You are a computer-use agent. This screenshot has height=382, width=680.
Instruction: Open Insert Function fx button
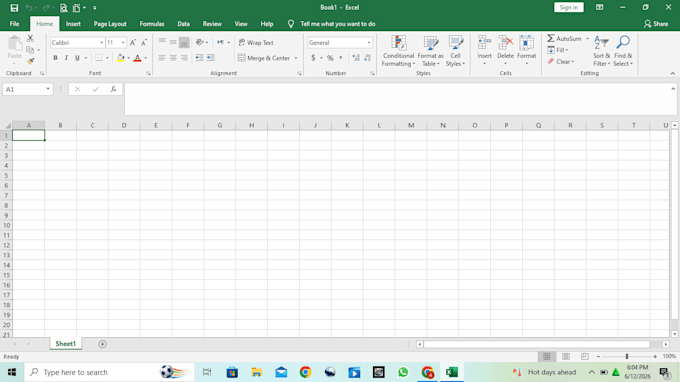pos(113,89)
